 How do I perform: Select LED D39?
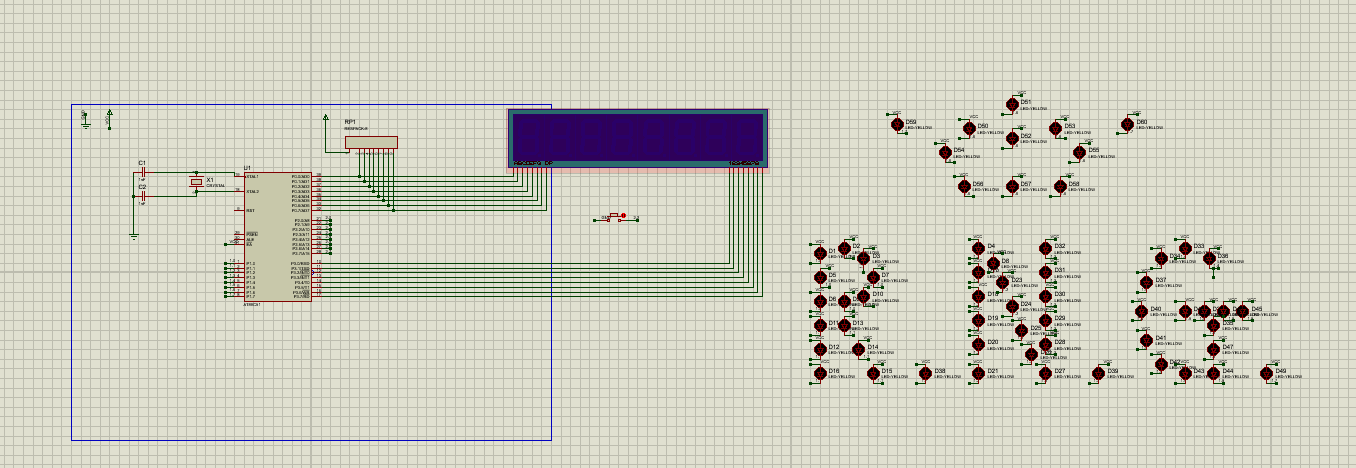[1098, 373]
